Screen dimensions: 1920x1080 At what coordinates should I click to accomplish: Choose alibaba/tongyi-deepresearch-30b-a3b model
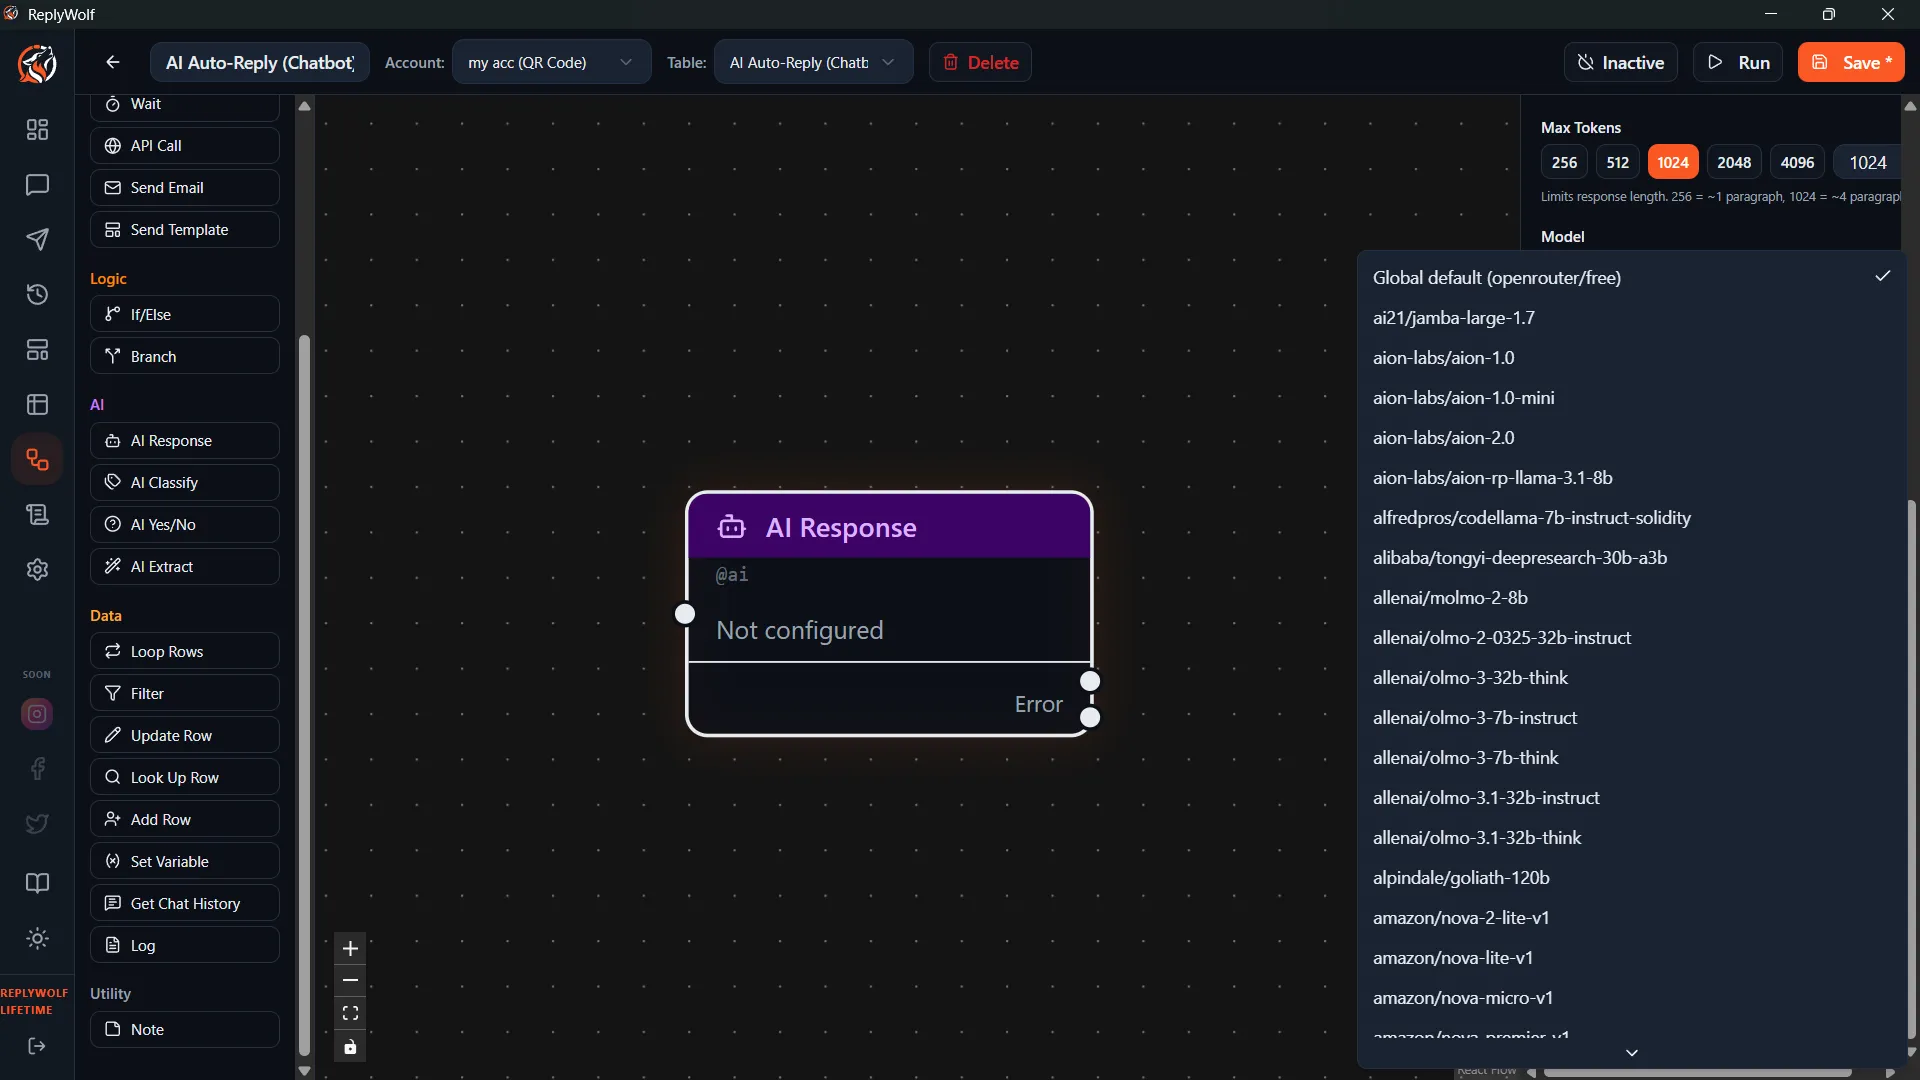click(x=1631, y=558)
